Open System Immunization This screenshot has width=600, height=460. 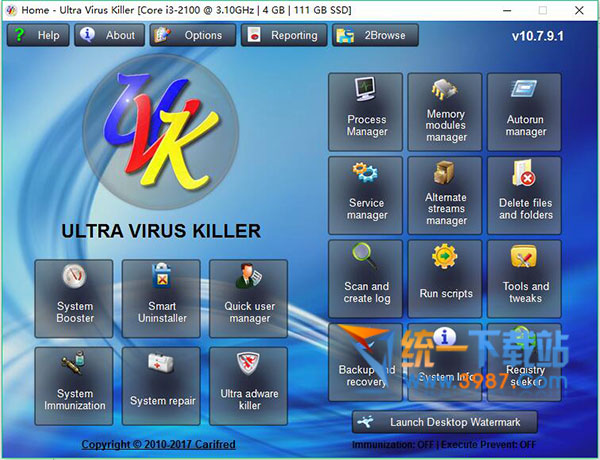74,386
